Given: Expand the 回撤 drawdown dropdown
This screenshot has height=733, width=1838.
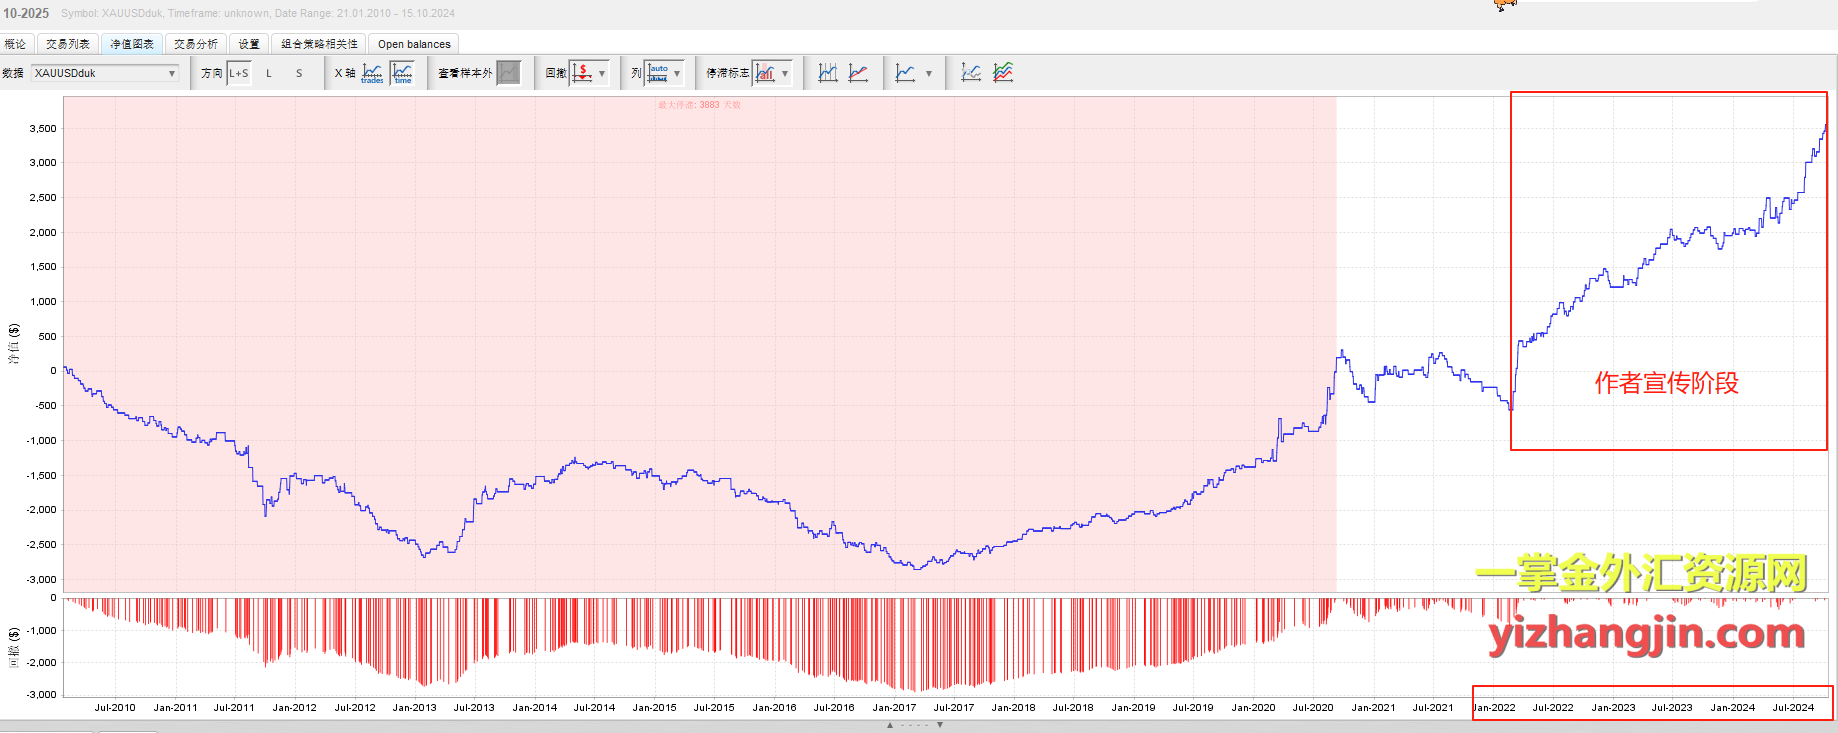Looking at the screenshot, I should click(602, 73).
